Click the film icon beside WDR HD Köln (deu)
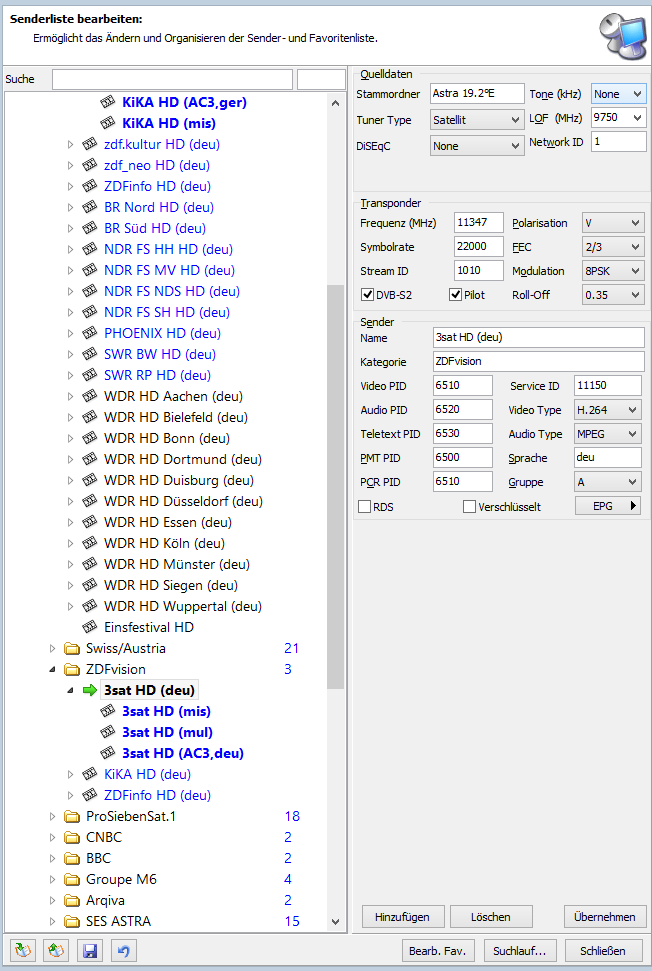The height and width of the screenshot is (971, 652). tap(90, 543)
